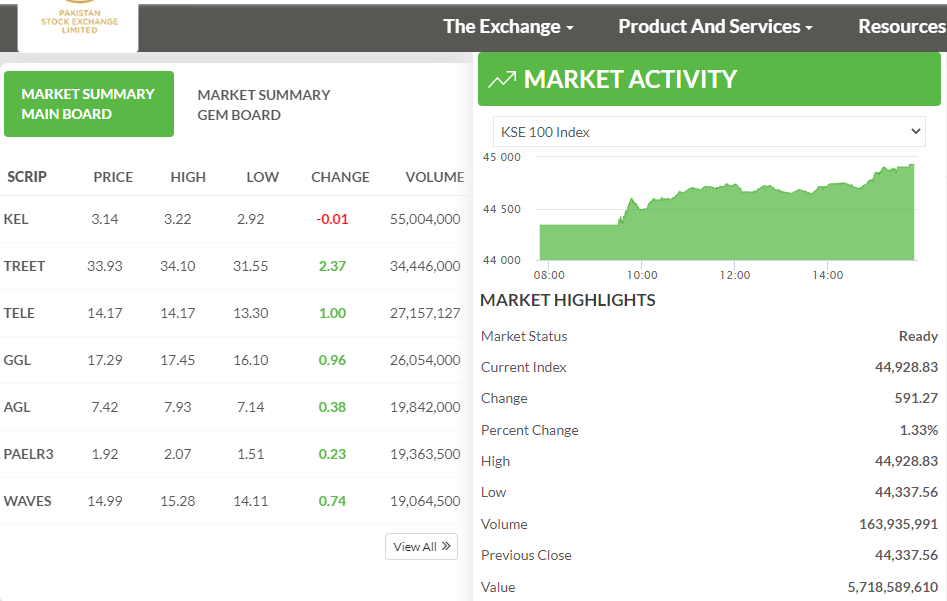Open the Resources menu

[901, 27]
